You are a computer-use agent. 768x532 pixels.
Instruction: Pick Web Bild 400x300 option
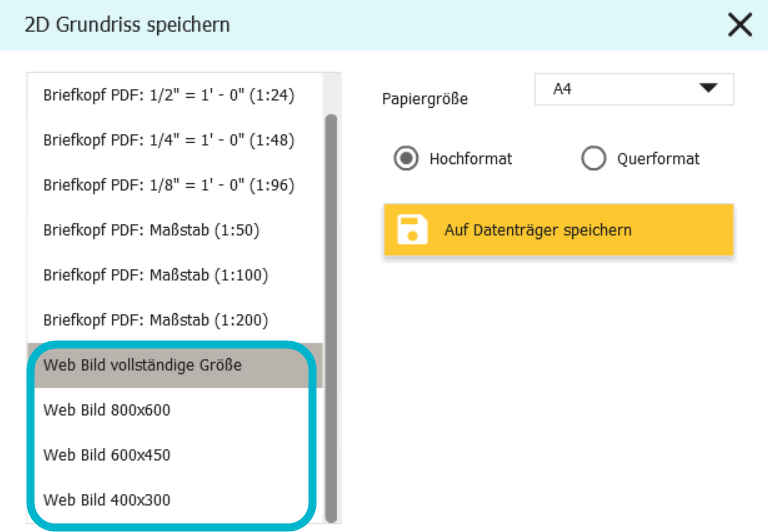click(175, 500)
